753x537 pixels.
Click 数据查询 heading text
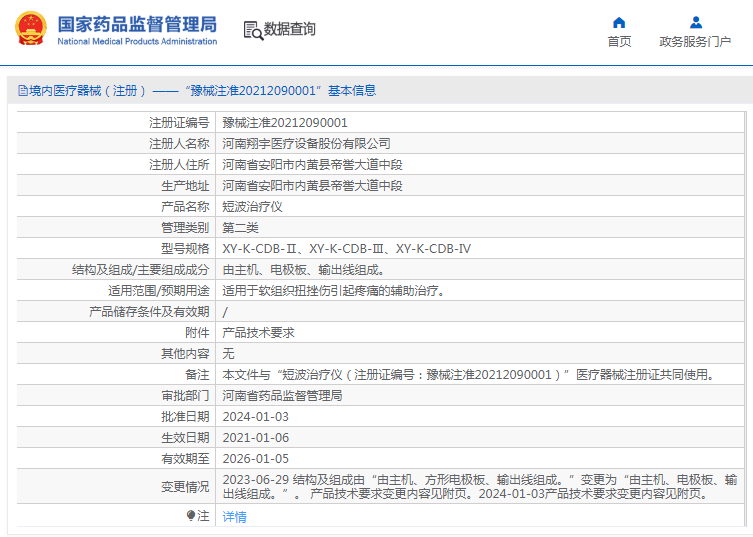pos(290,29)
